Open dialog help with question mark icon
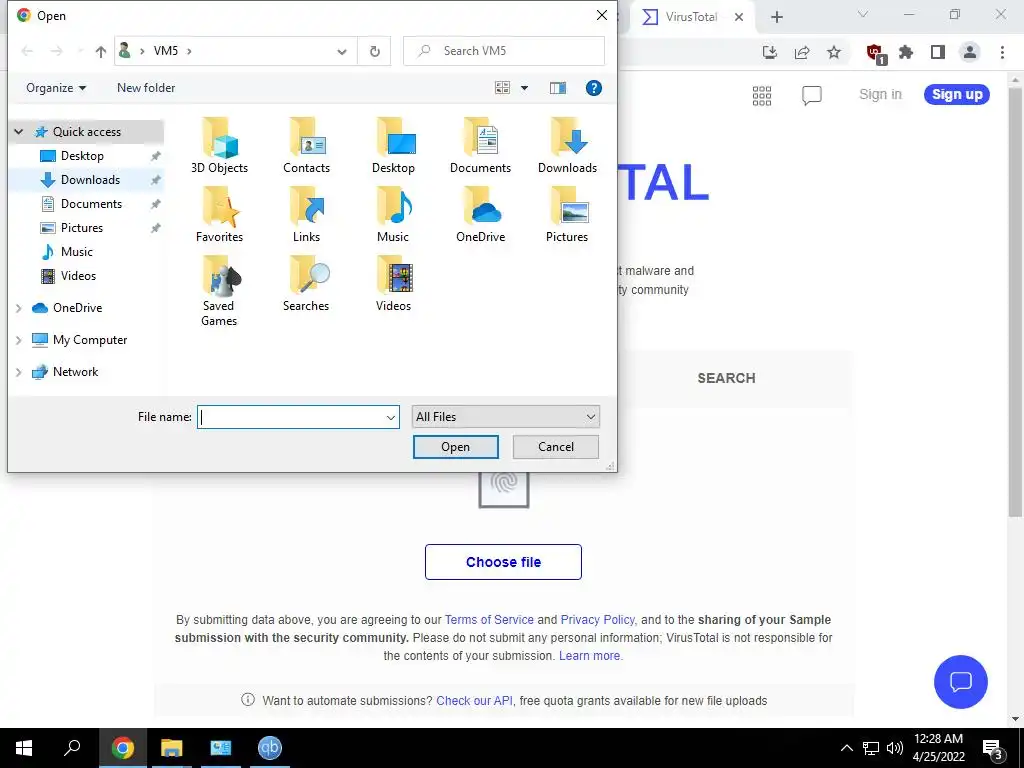 tap(594, 88)
